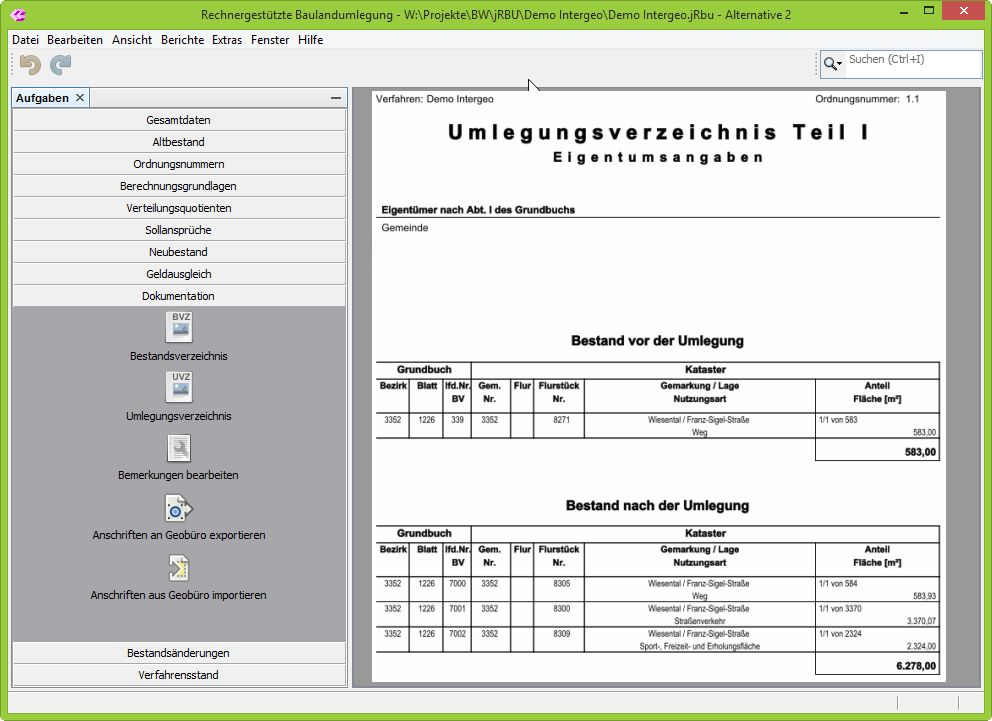Select the Verfahrensstand task
The image size is (992, 721).
tap(177, 673)
